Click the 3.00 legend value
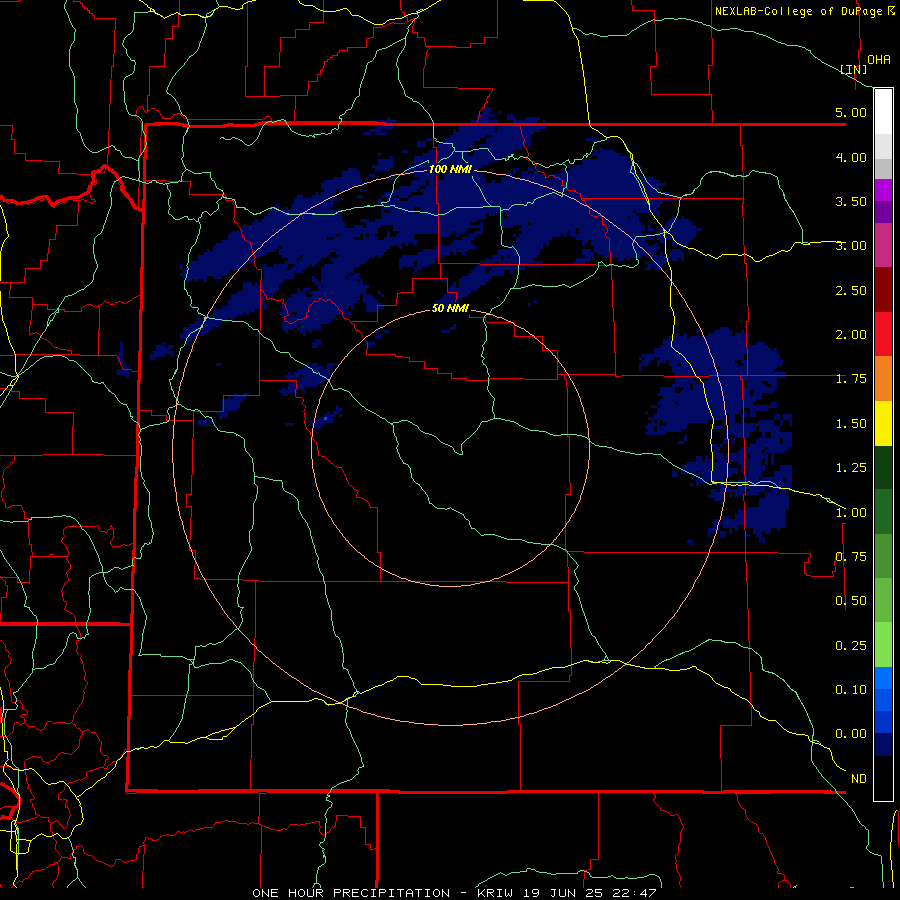 tap(851, 246)
